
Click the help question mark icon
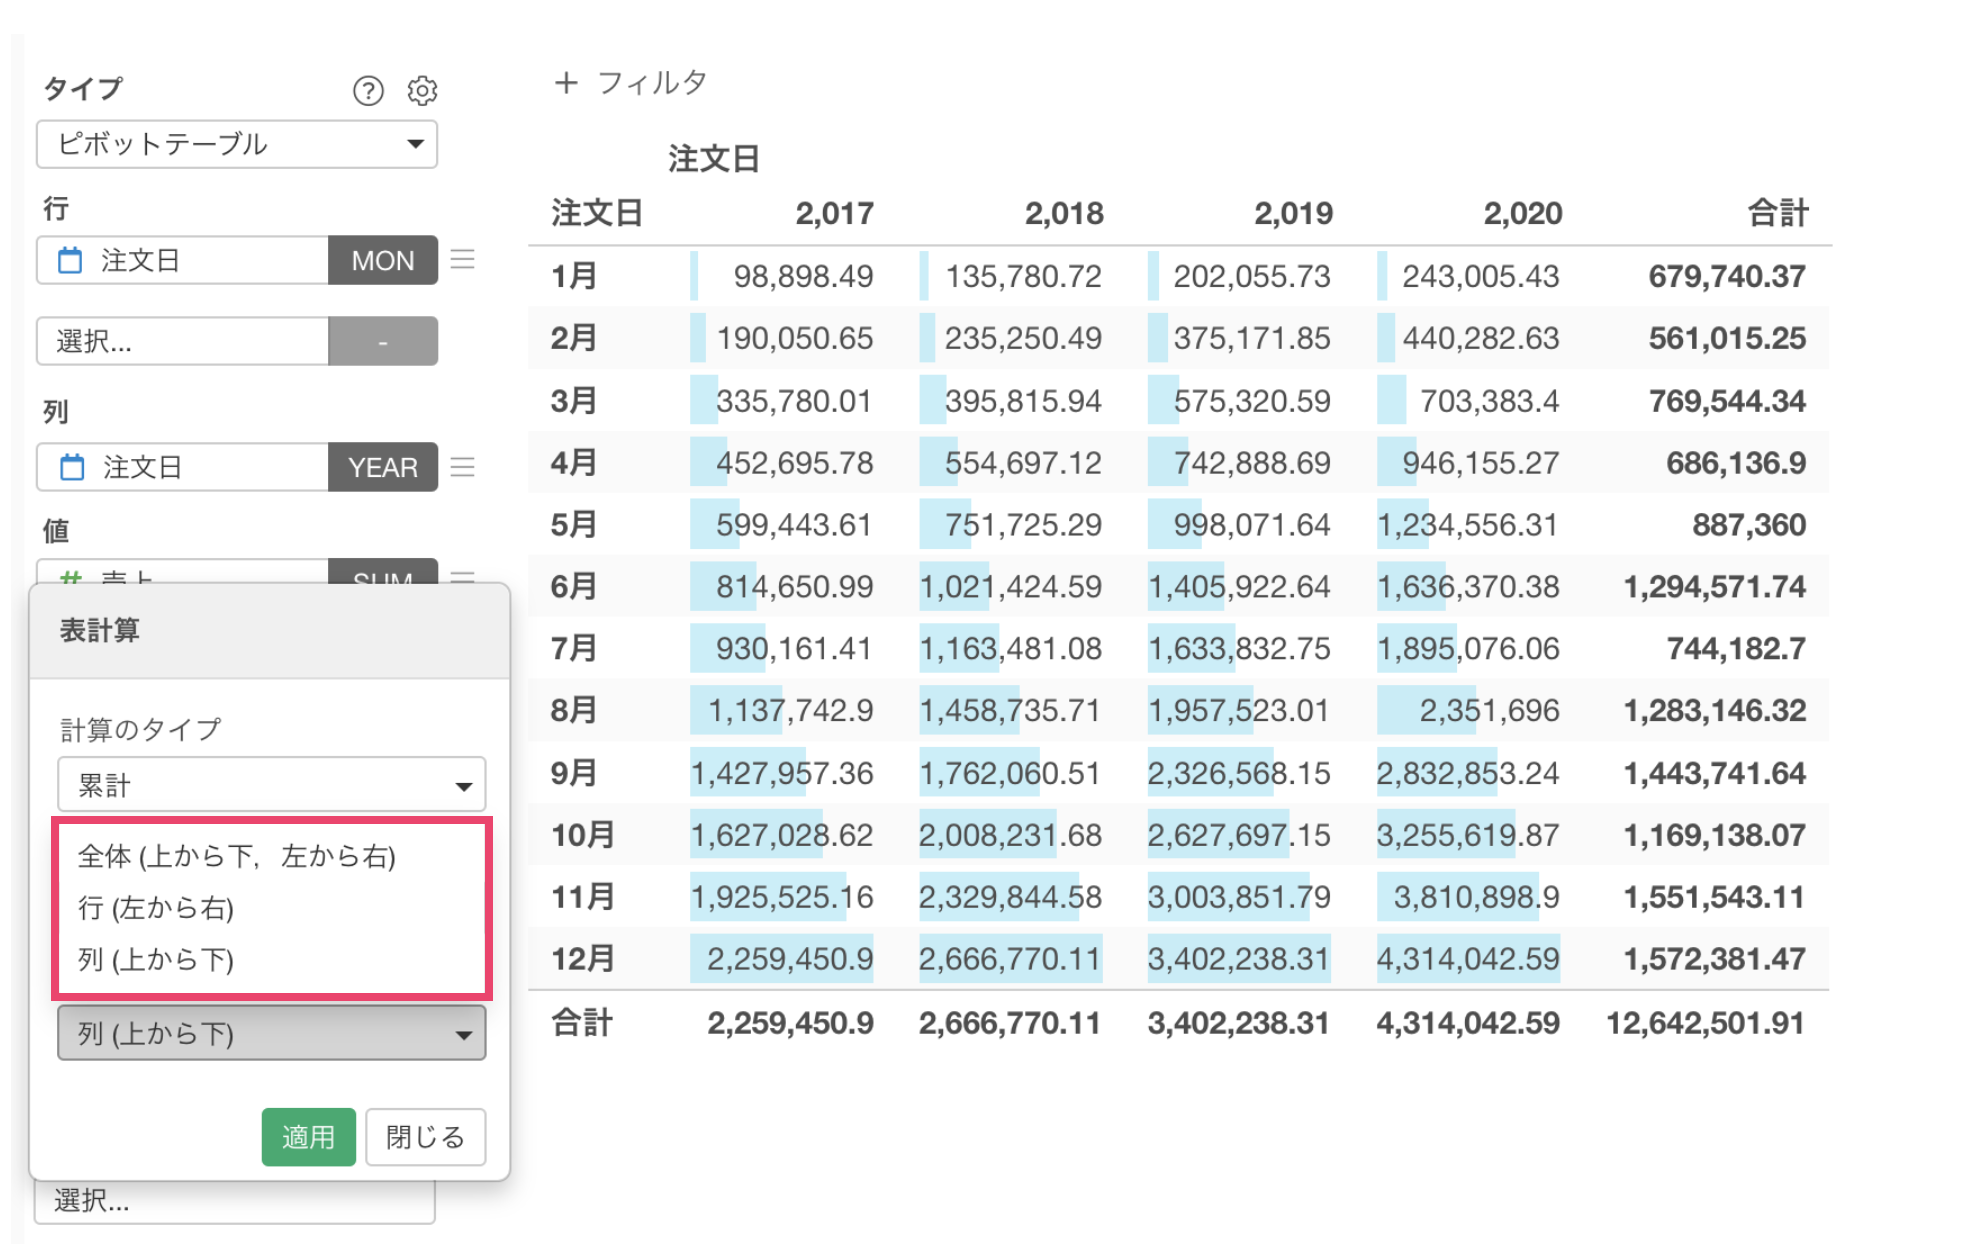(x=368, y=91)
